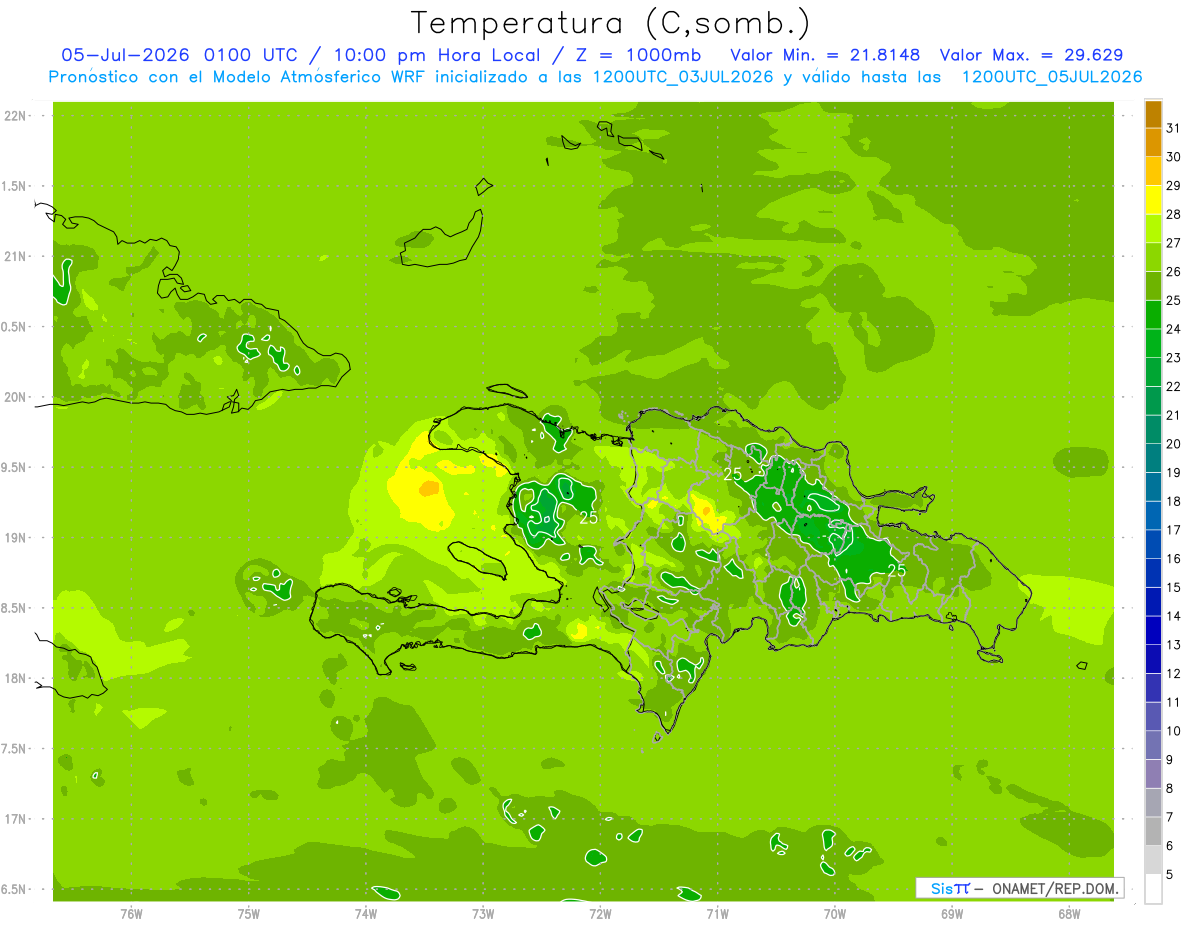Click the swatch between 26 and 27
The image size is (1200, 927).
click(1153, 257)
